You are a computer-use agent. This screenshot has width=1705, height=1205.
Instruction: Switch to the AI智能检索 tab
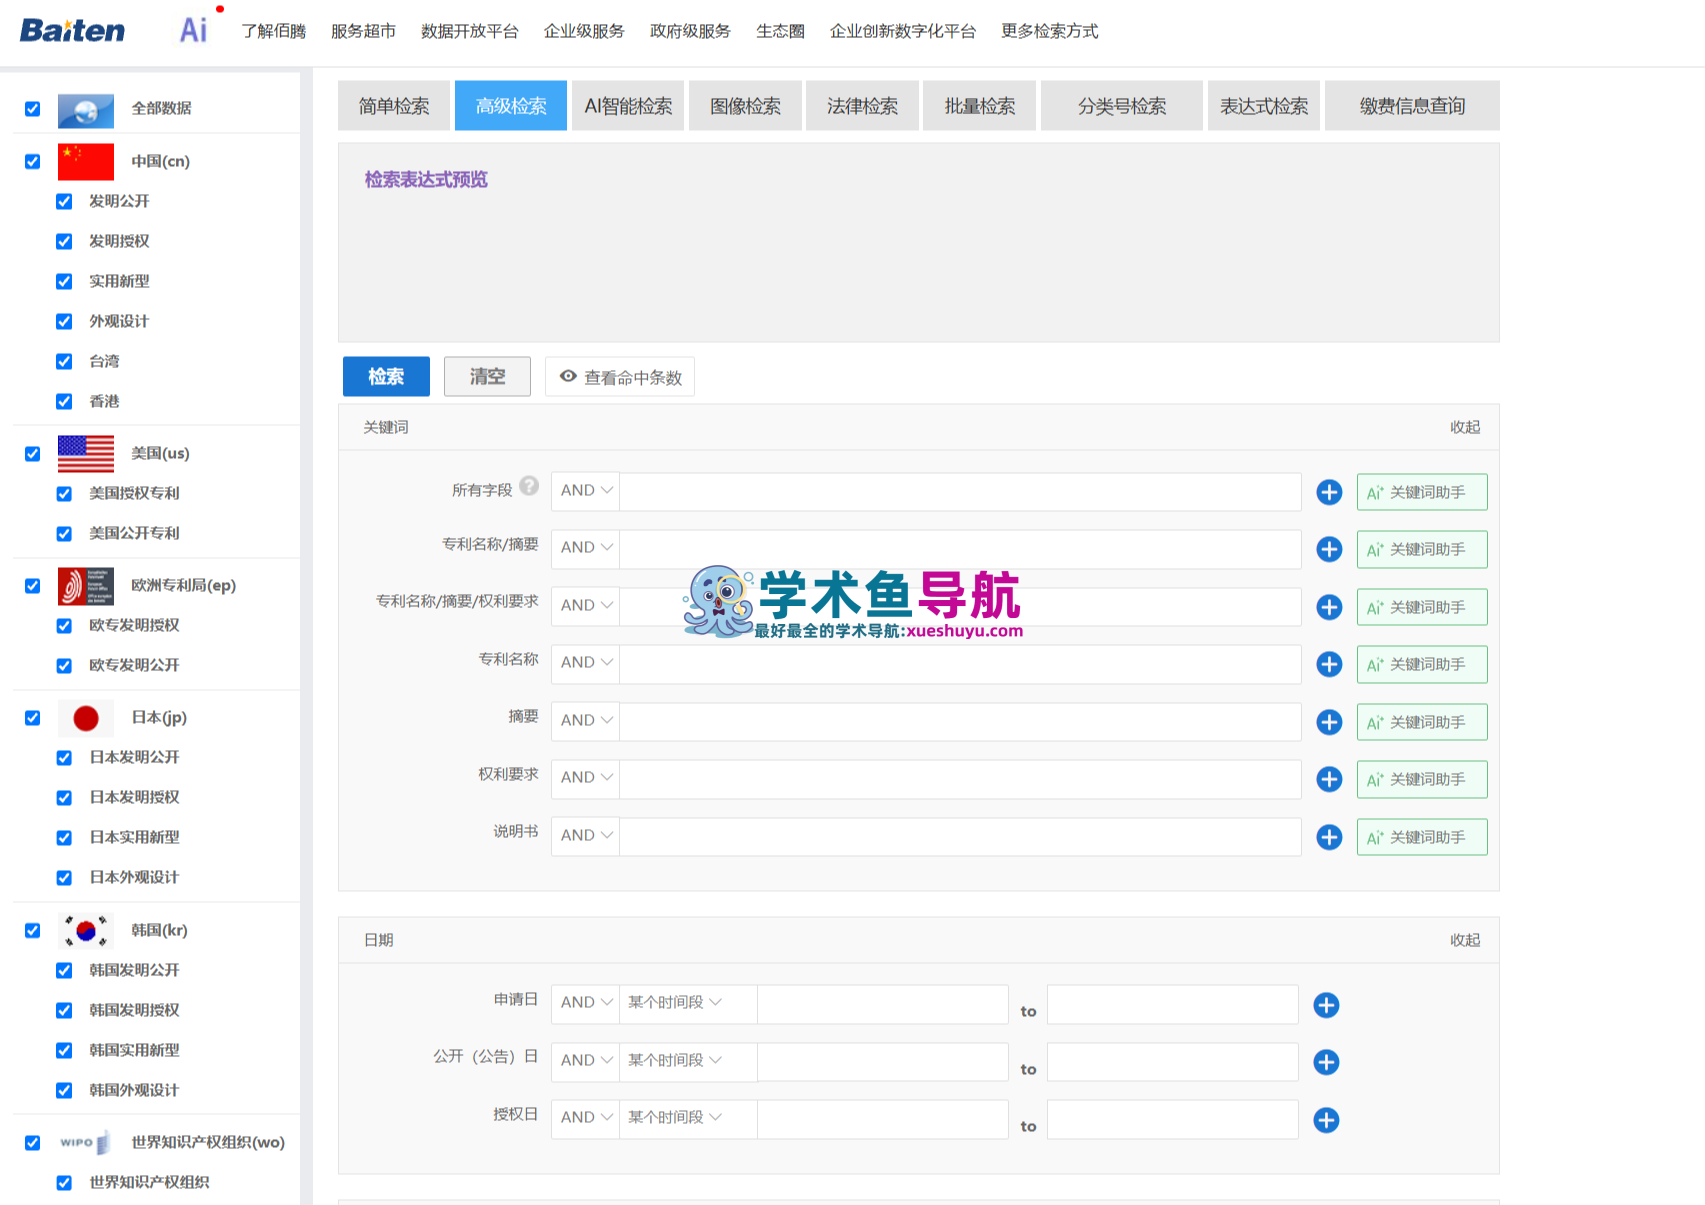(628, 106)
